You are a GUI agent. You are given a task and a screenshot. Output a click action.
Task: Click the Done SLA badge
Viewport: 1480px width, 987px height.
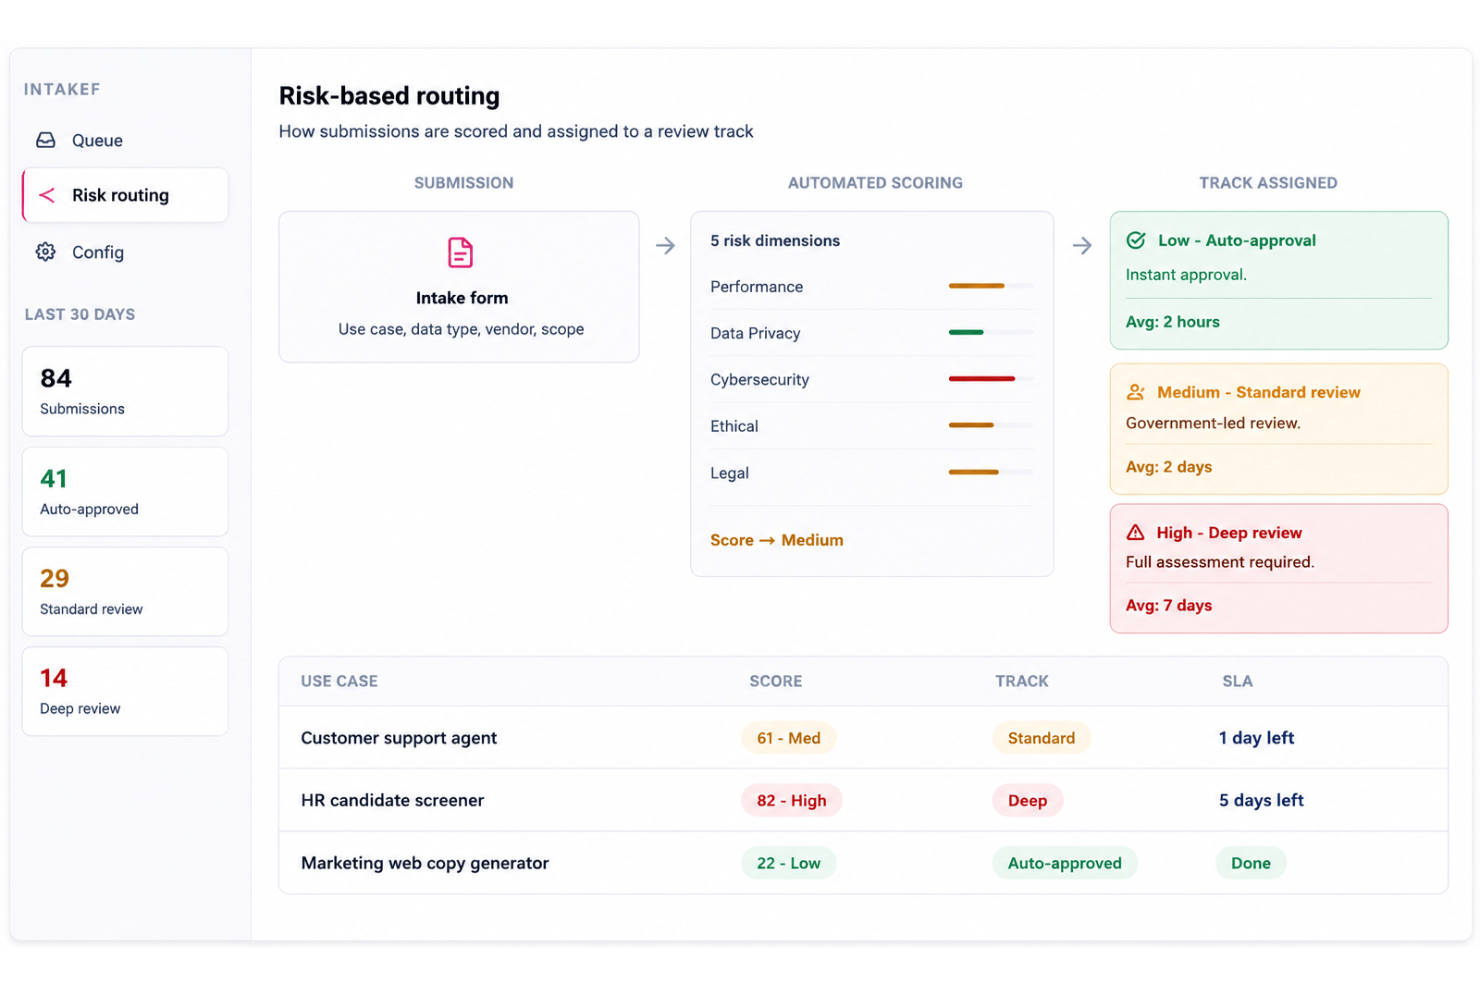pos(1250,863)
